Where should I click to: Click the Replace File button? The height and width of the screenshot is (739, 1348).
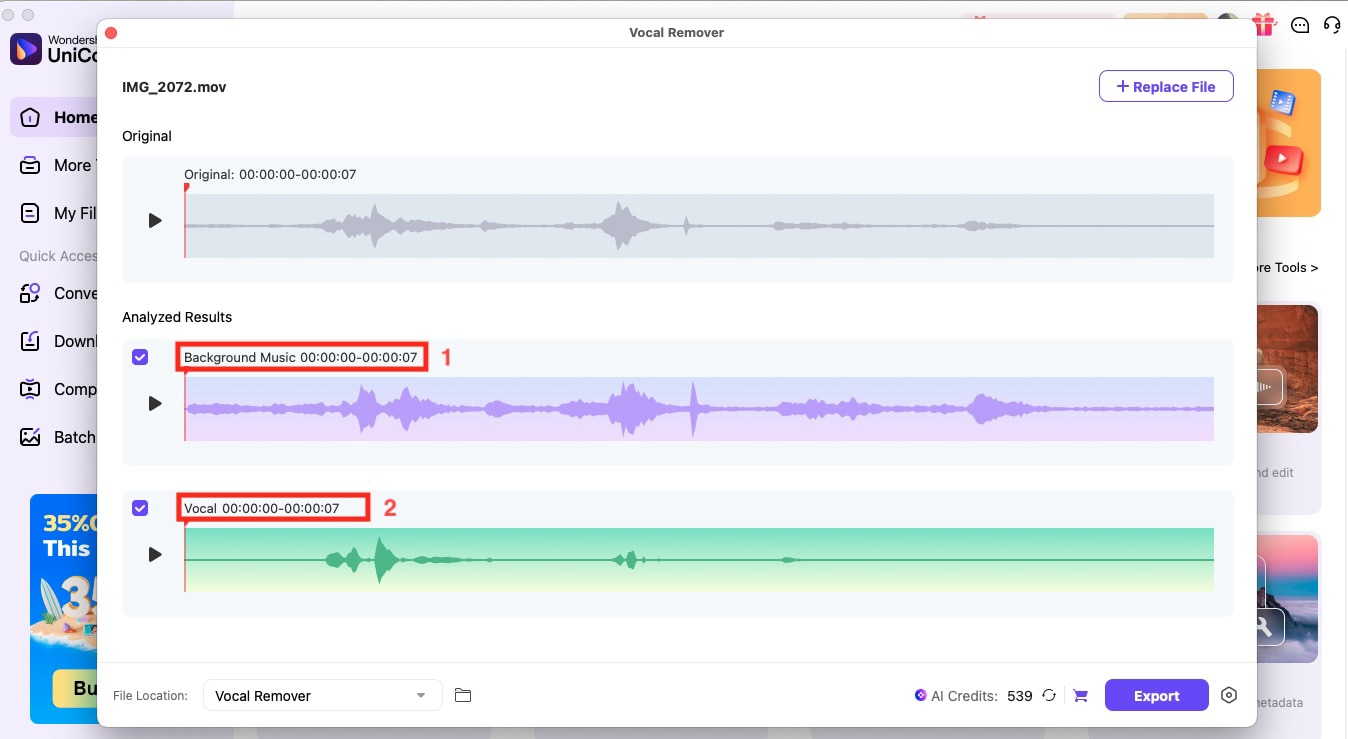1166,87
